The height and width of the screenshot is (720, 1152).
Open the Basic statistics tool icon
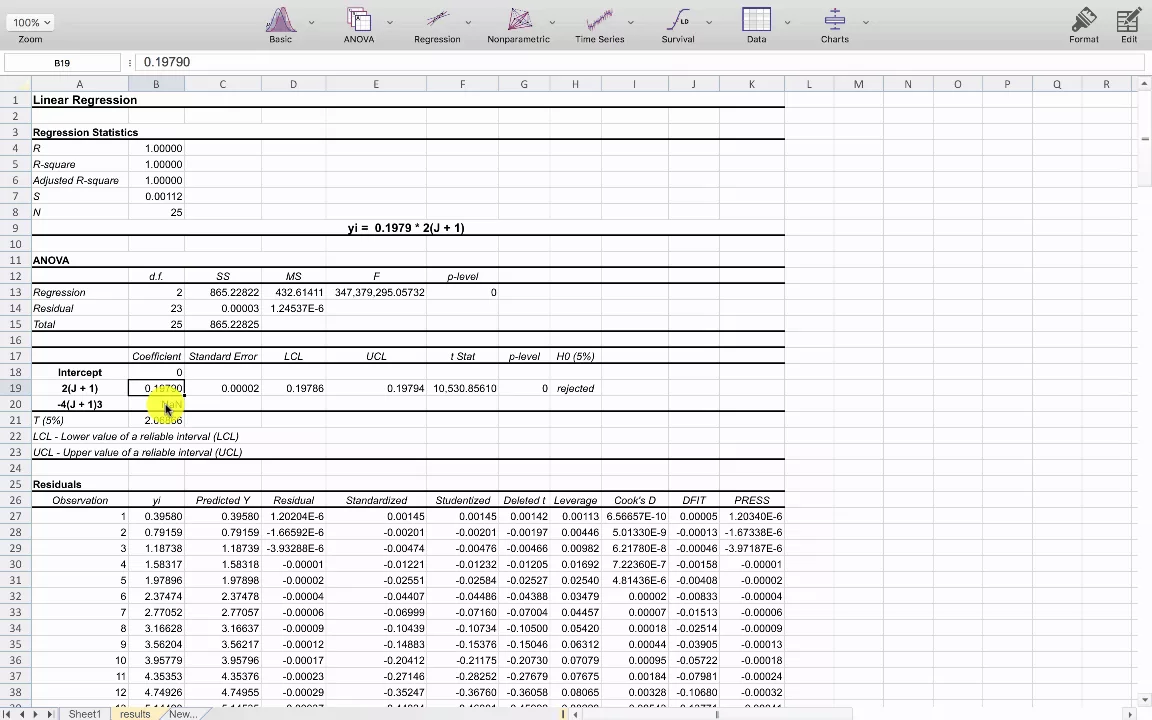281,20
